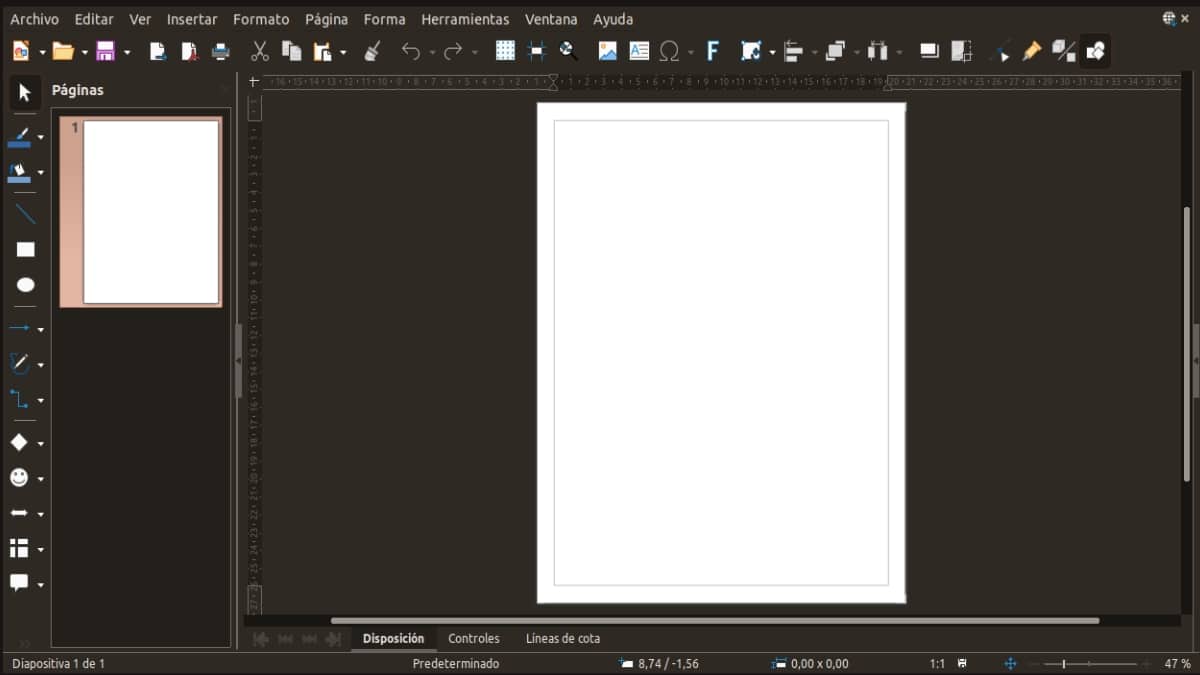The image size is (1200, 675).
Task: Toggle the grid display
Action: [505, 50]
